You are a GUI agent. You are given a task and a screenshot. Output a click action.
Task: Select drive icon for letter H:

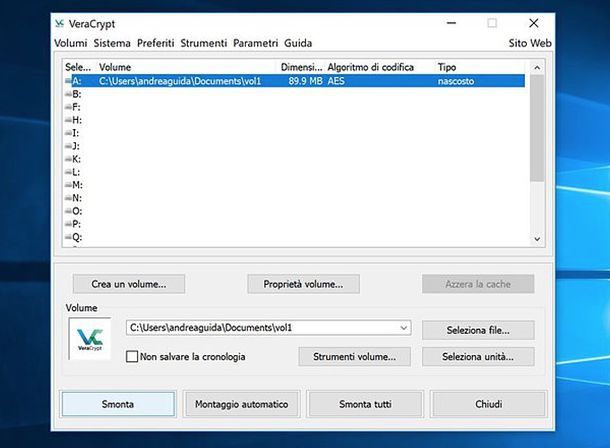[68, 120]
